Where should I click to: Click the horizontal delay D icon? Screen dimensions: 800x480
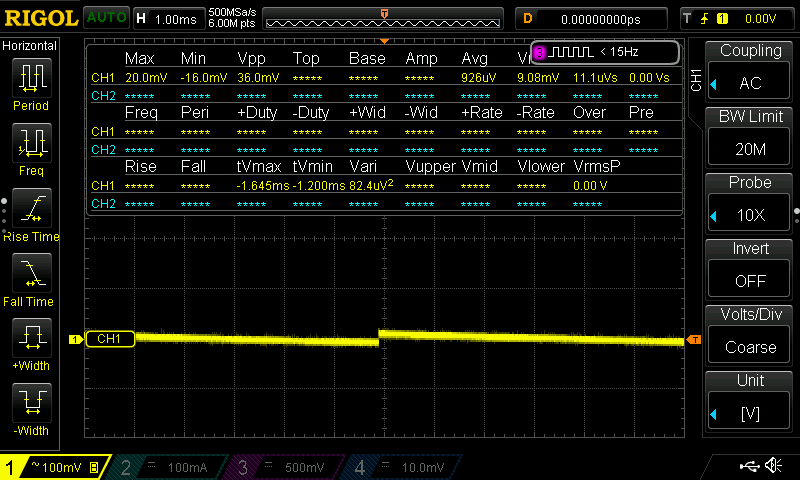coord(528,19)
